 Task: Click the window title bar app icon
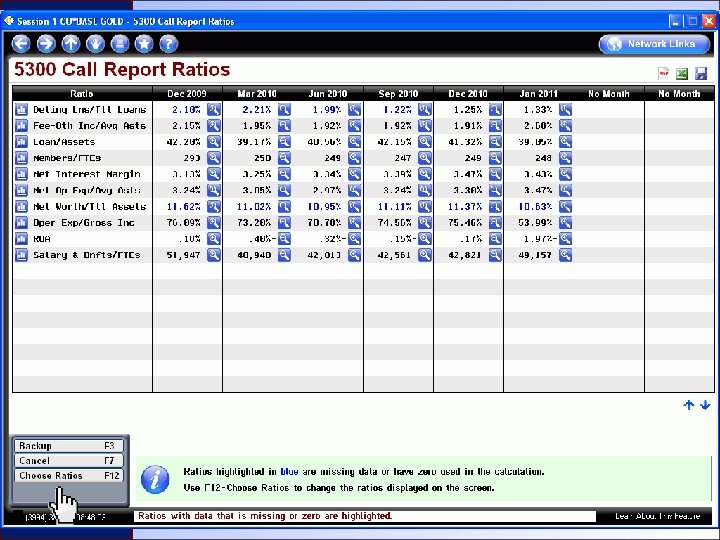[x=9, y=21]
